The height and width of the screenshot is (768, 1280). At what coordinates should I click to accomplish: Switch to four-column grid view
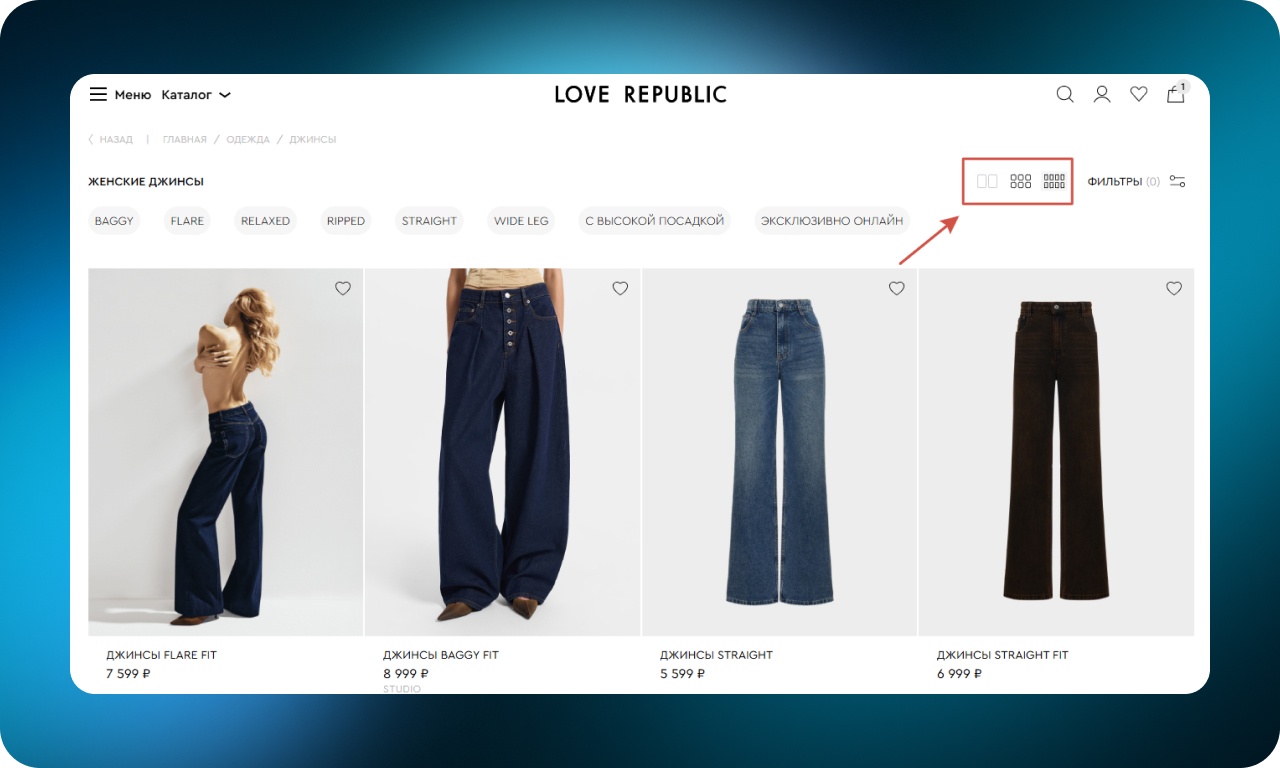point(1054,182)
